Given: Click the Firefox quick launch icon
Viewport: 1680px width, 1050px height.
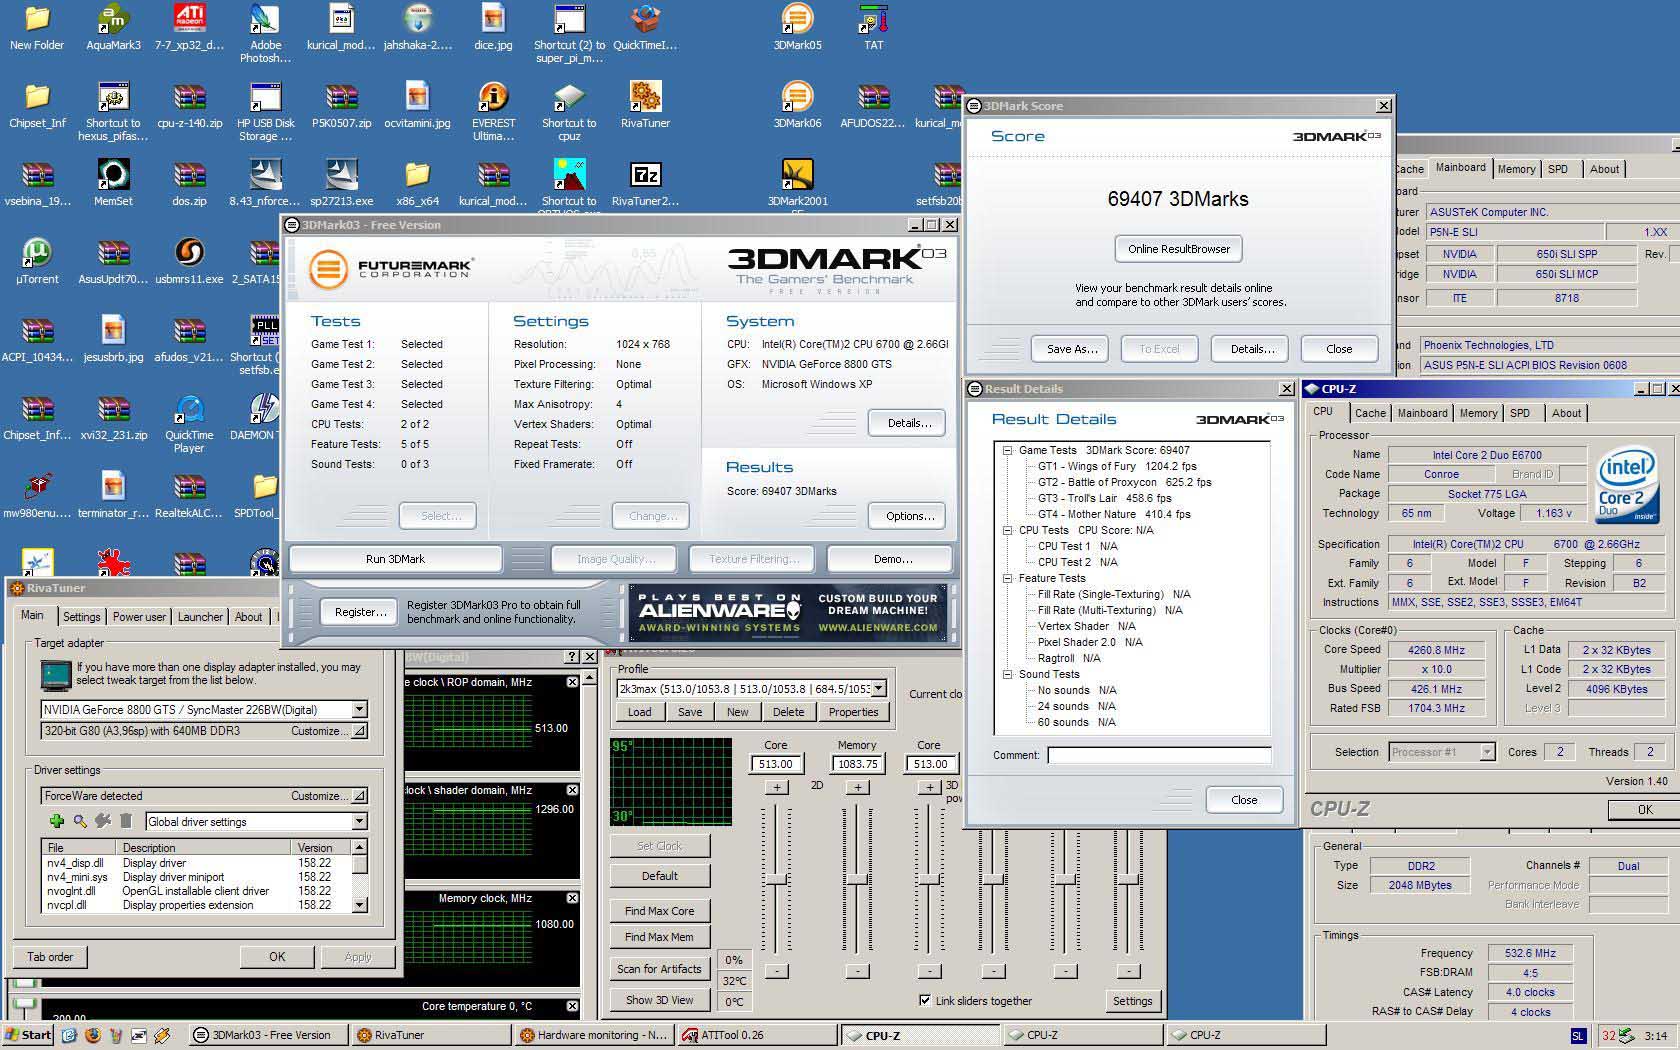Looking at the screenshot, I should pyautogui.click(x=92, y=1035).
